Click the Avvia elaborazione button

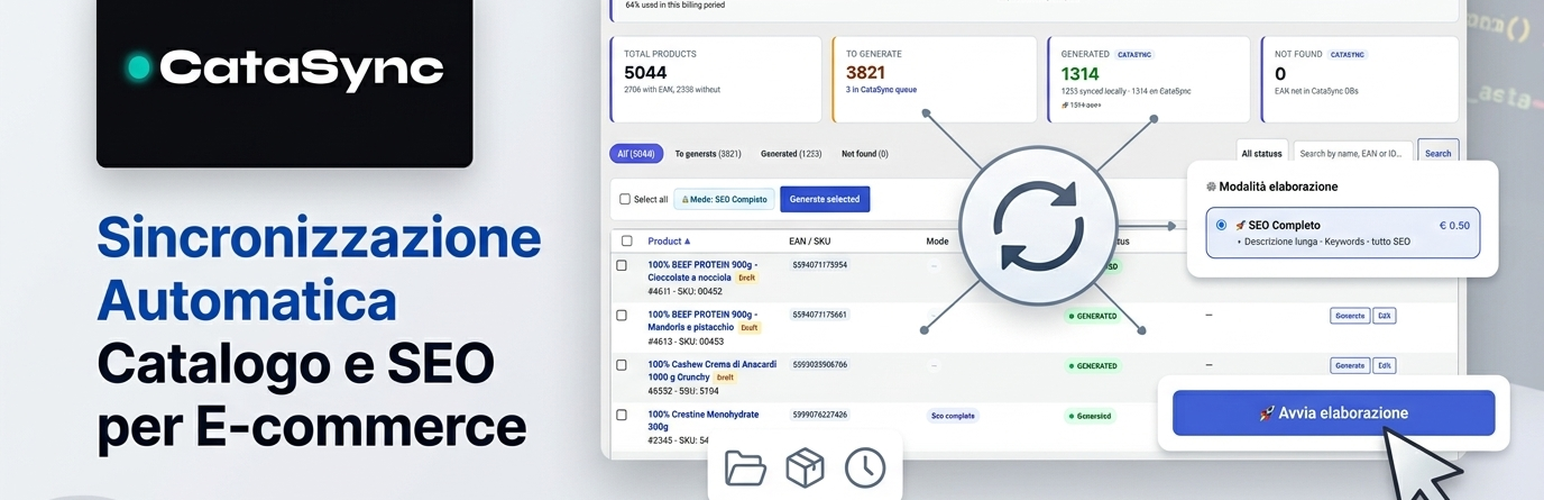1334,413
